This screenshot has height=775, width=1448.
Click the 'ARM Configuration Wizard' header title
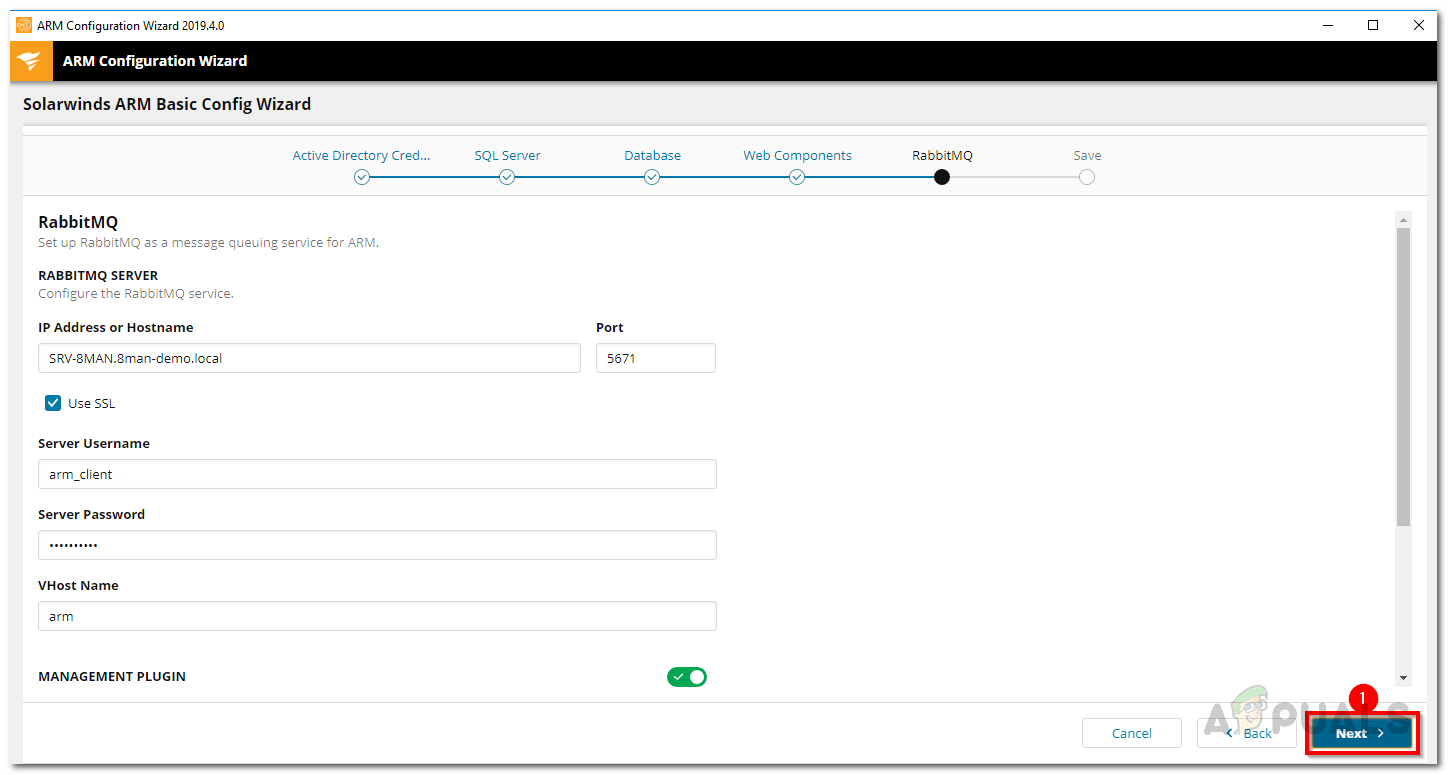(155, 61)
